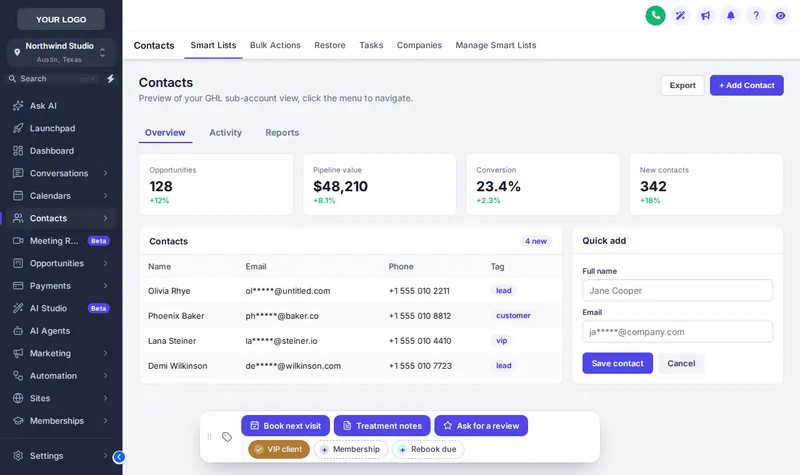Image resolution: width=800 pixels, height=475 pixels.
Task: Click the + Add Contact button
Action: pyautogui.click(x=746, y=85)
